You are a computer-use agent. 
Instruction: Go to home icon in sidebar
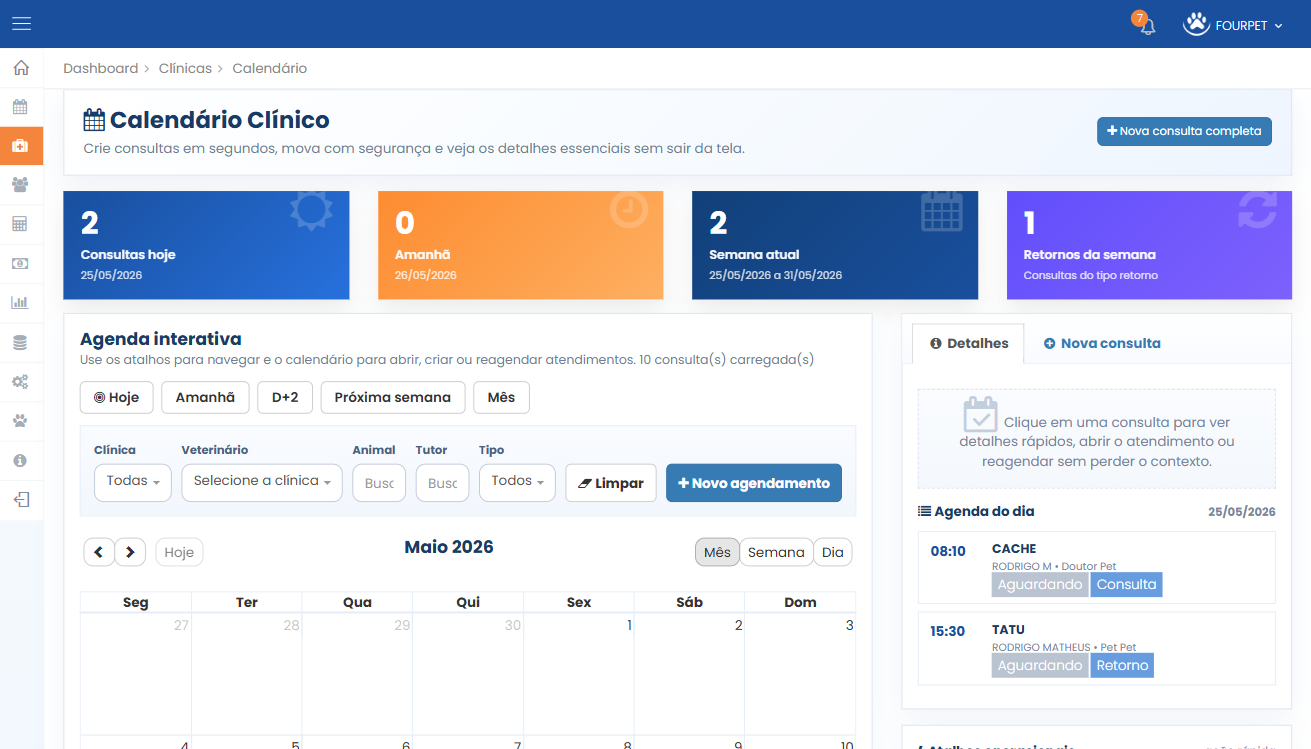tap(21, 68)
